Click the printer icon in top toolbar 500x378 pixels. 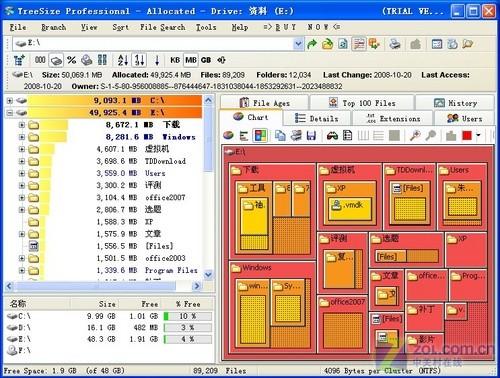click(395, 44)
